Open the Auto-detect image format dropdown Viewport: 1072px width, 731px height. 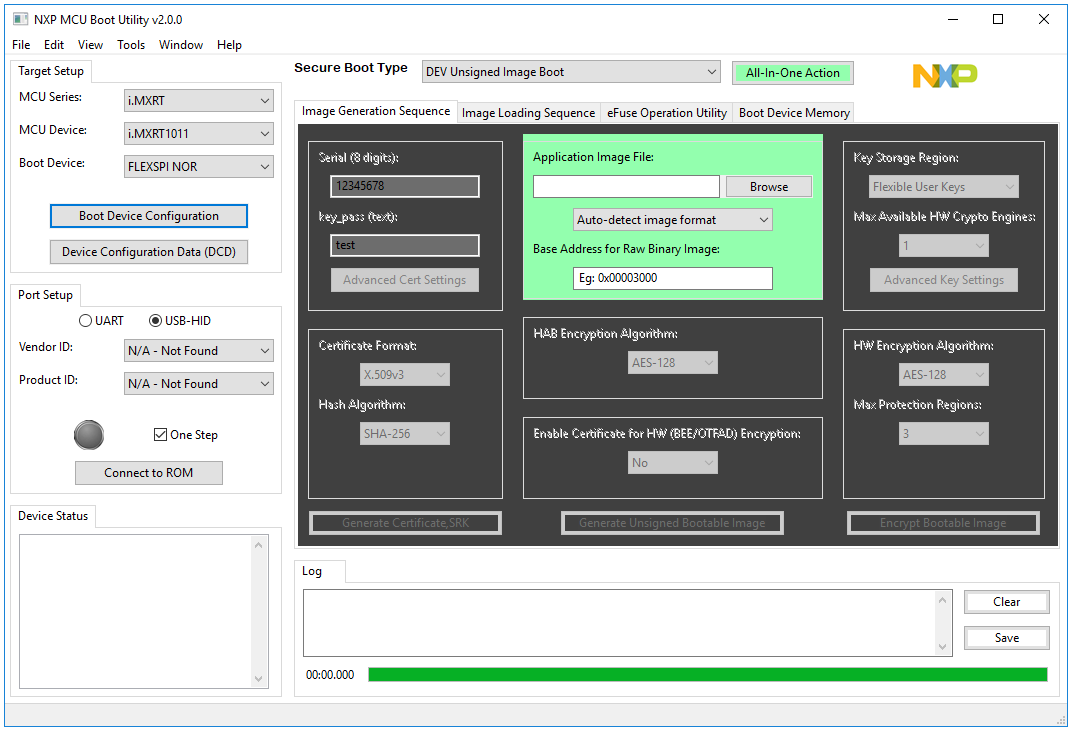click(673, 220)
